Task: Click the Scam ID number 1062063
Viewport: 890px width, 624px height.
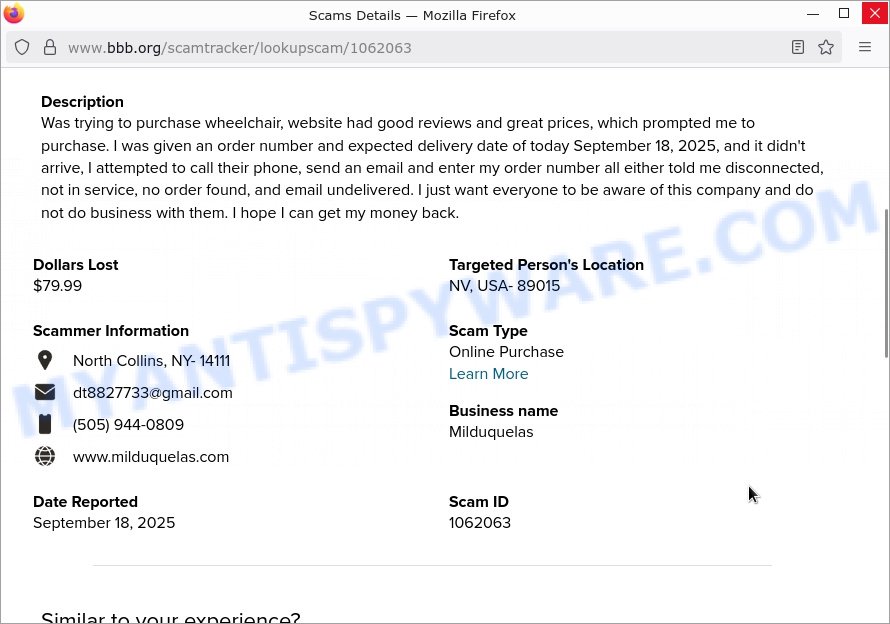Action: (x=480, y=523)
